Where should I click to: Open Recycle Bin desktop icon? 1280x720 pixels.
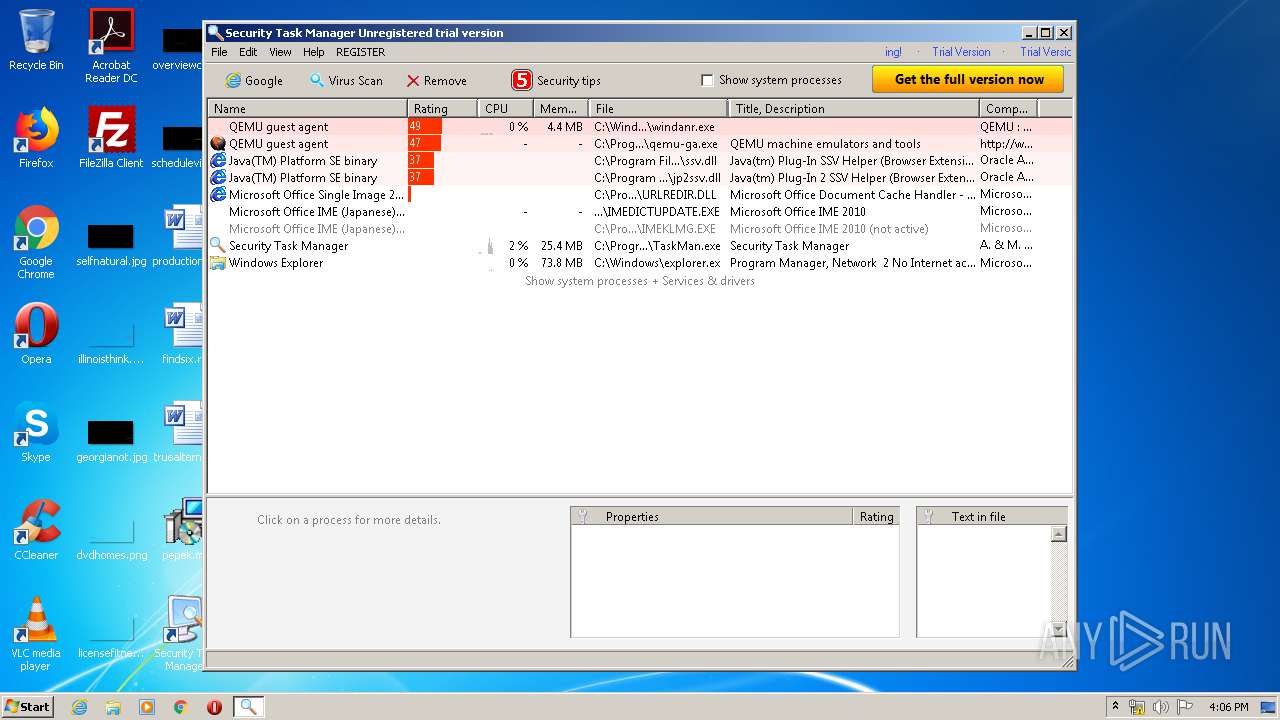[36, 40]
